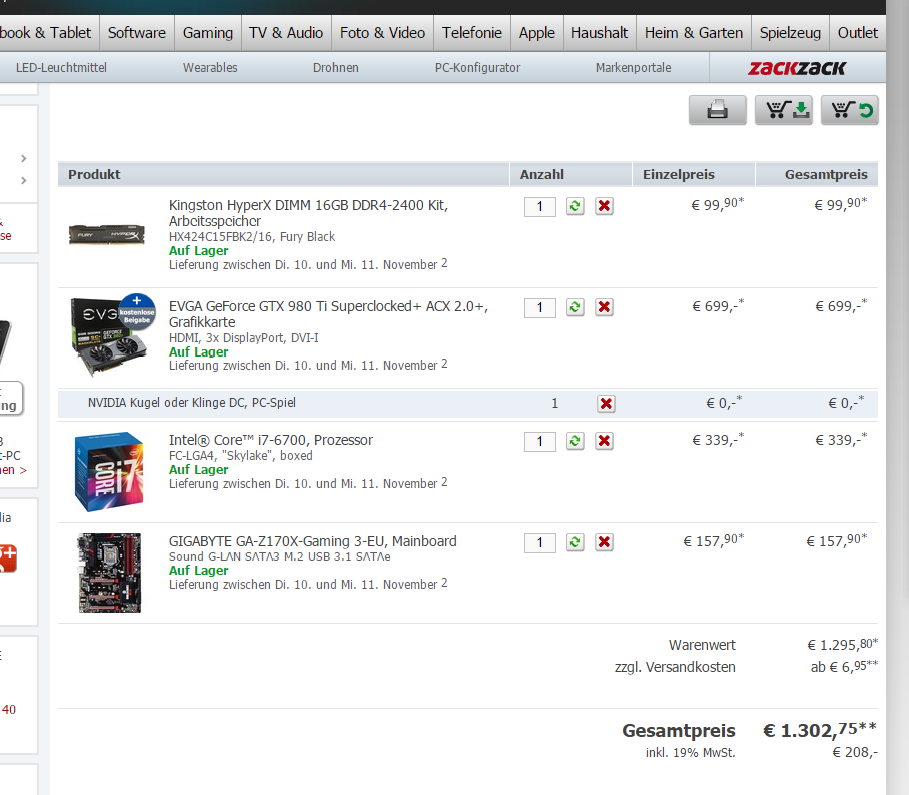
Task: Go to Wearables section
Action: point(210,68)
